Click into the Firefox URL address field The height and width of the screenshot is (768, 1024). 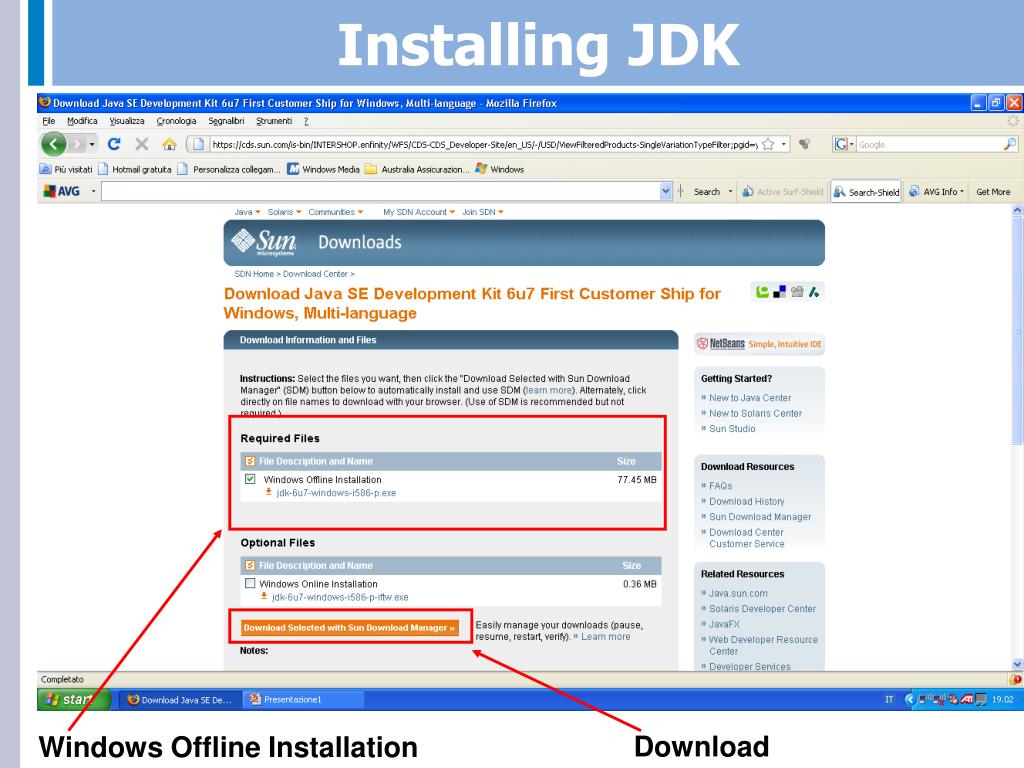click(x=484, y=144)
